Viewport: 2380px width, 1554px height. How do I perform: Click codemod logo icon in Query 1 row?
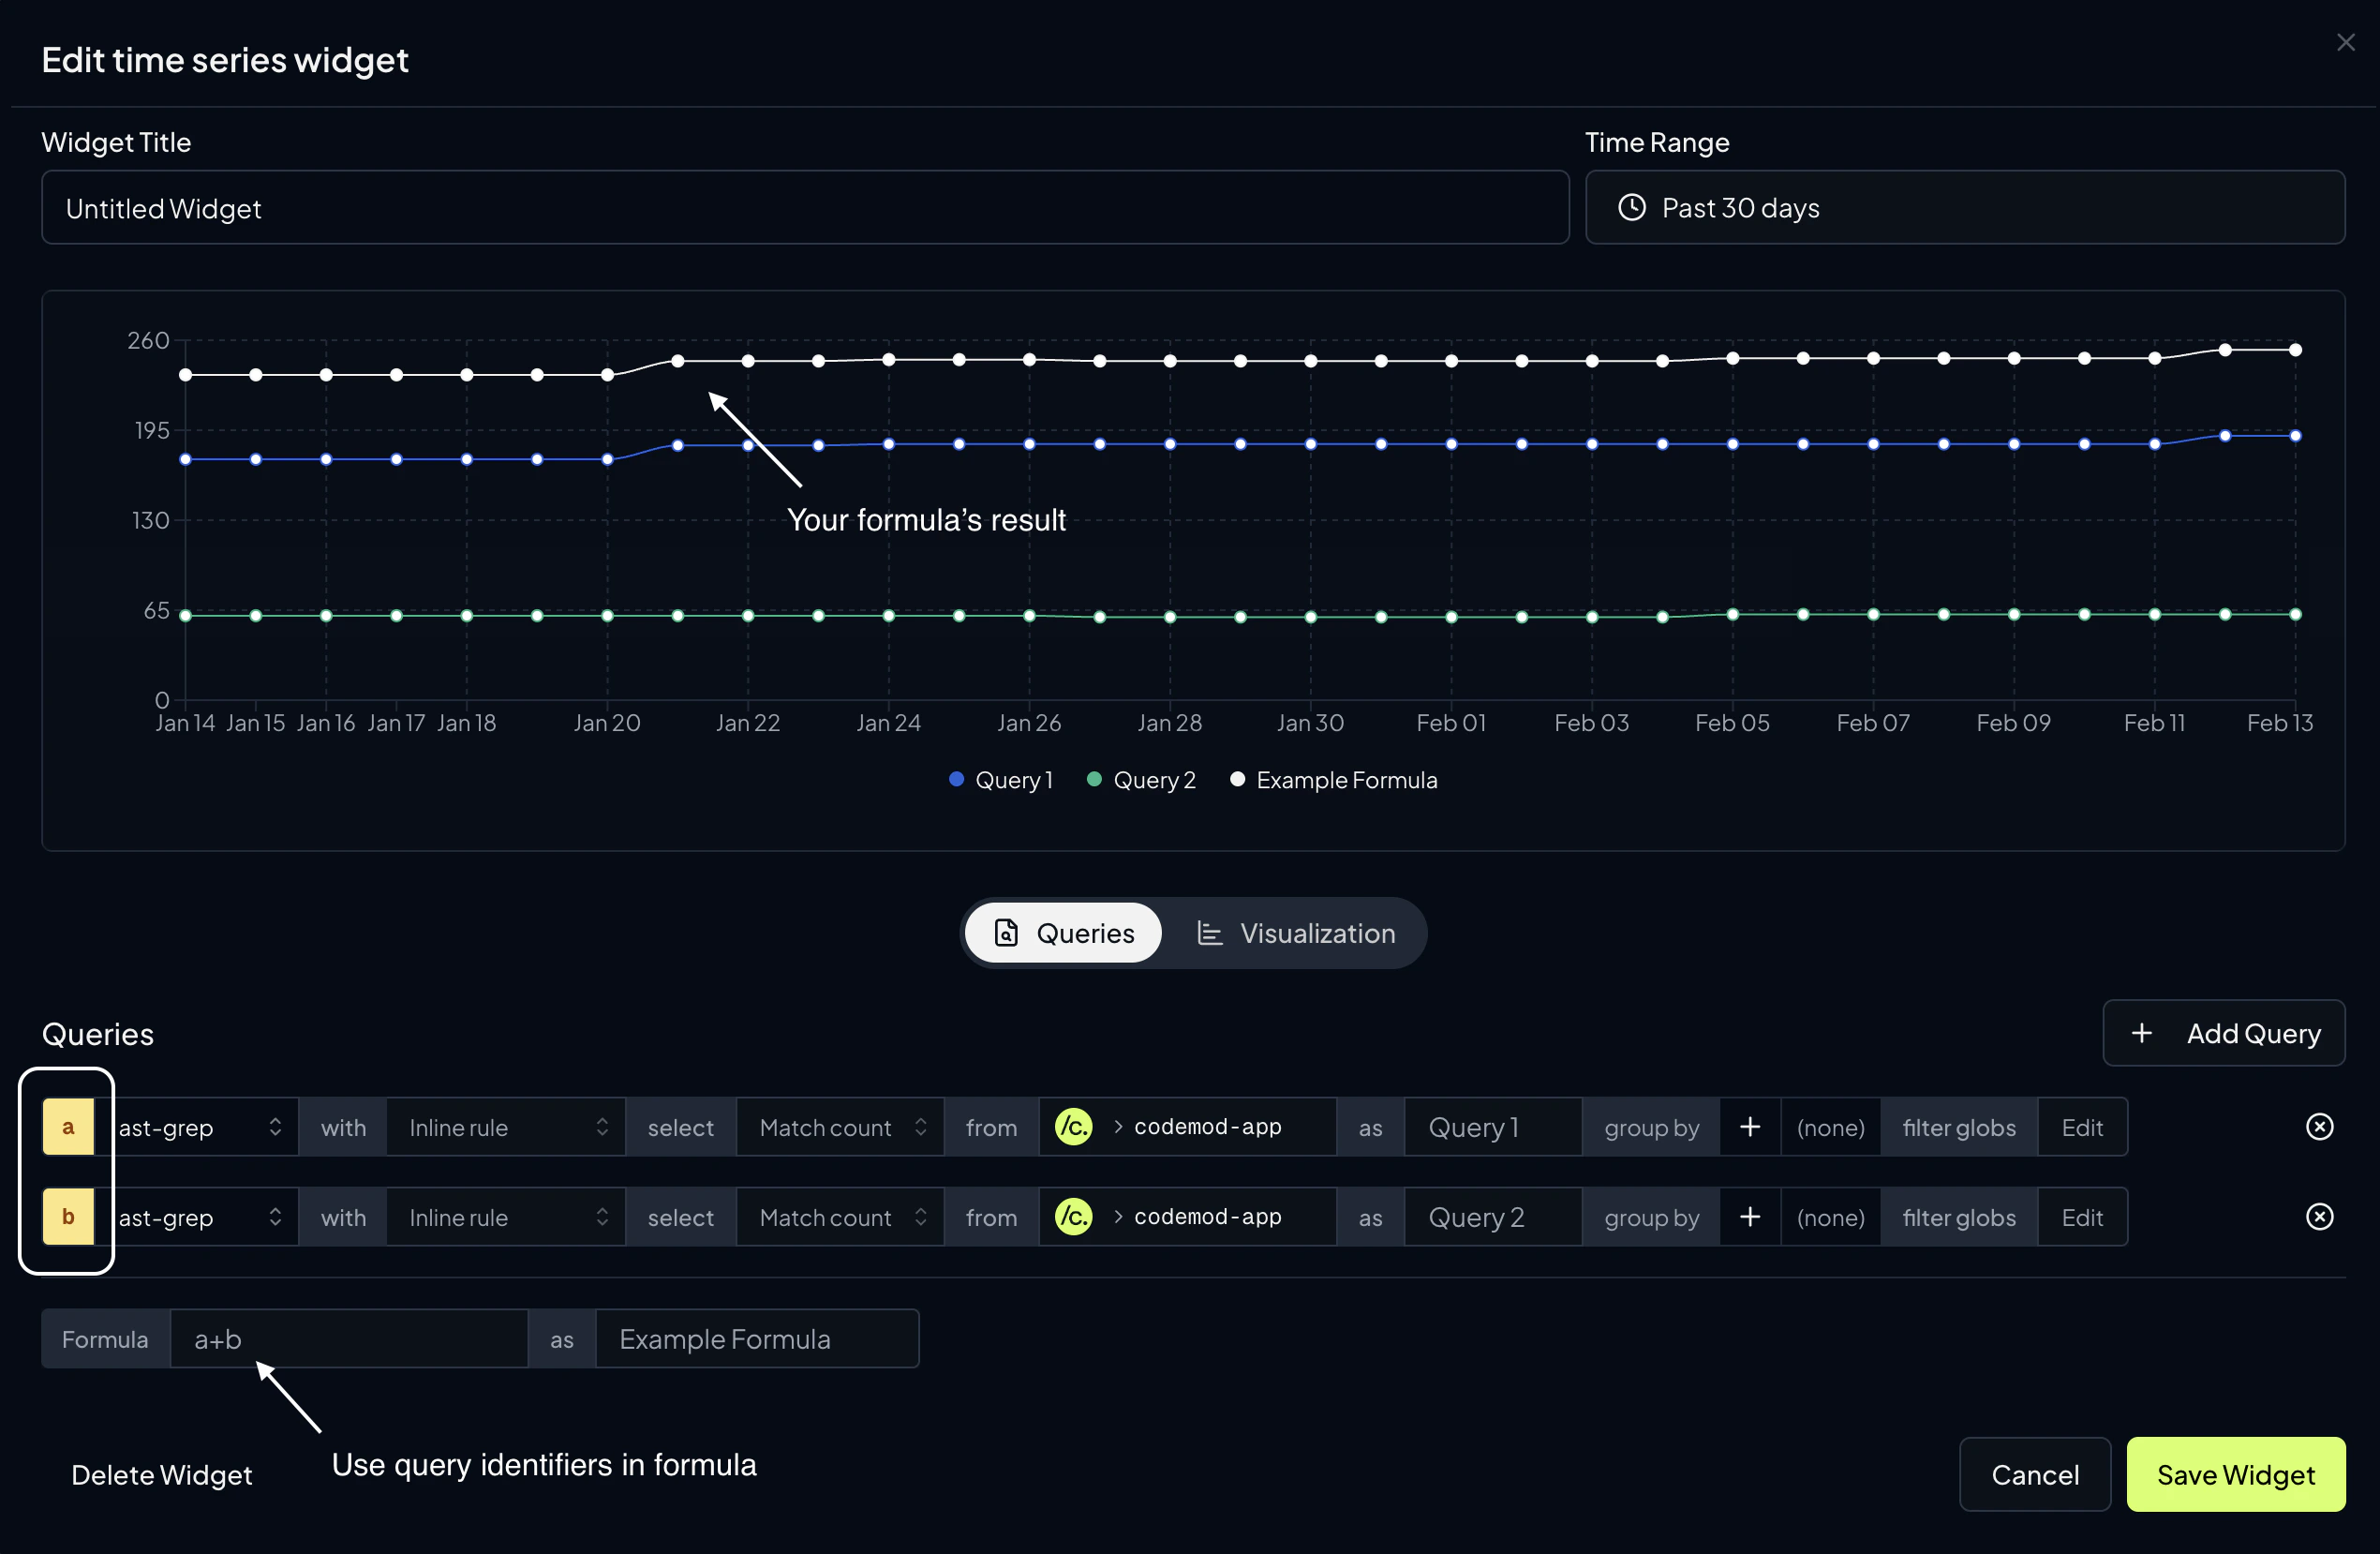point(1073,1127)
